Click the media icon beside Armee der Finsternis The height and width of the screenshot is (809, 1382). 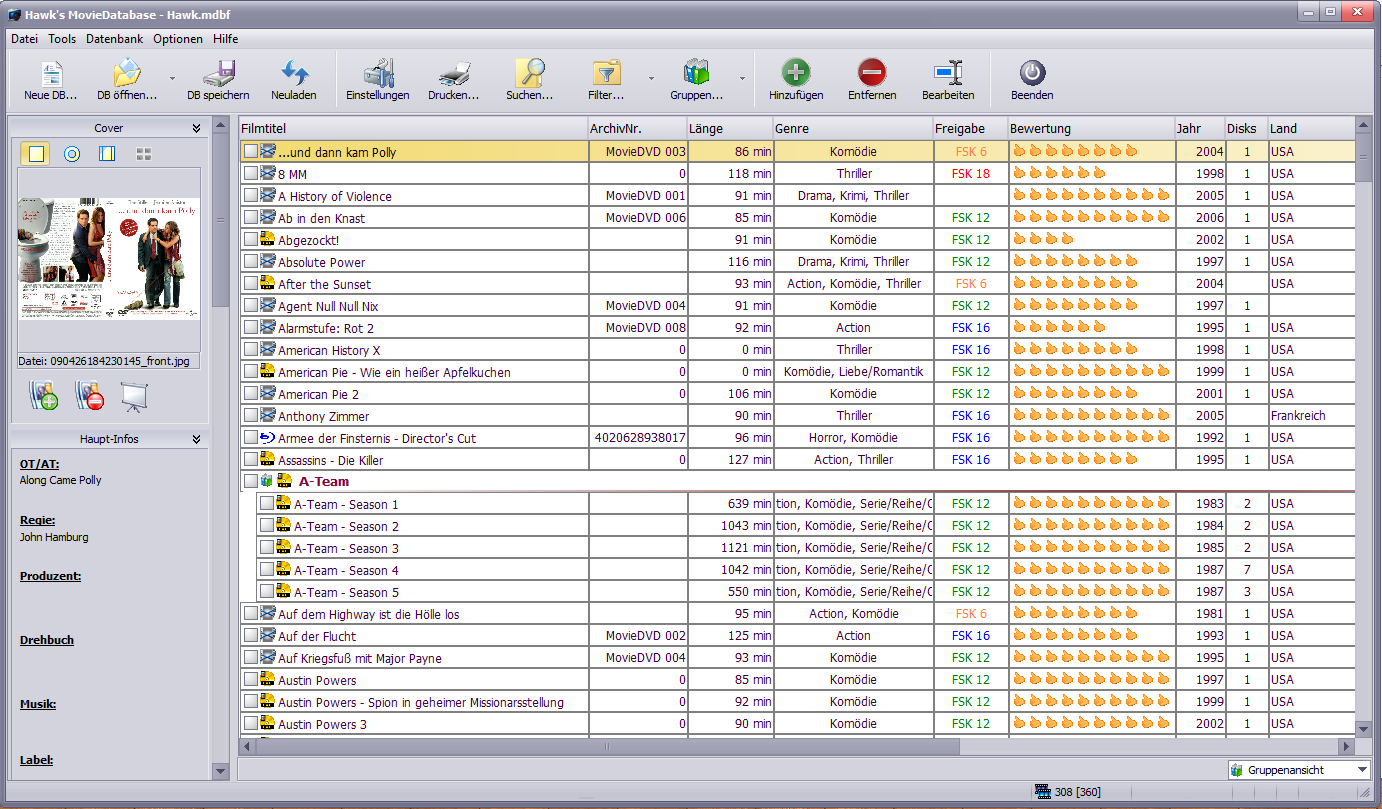pyautogui.click(x=268, y=438)
